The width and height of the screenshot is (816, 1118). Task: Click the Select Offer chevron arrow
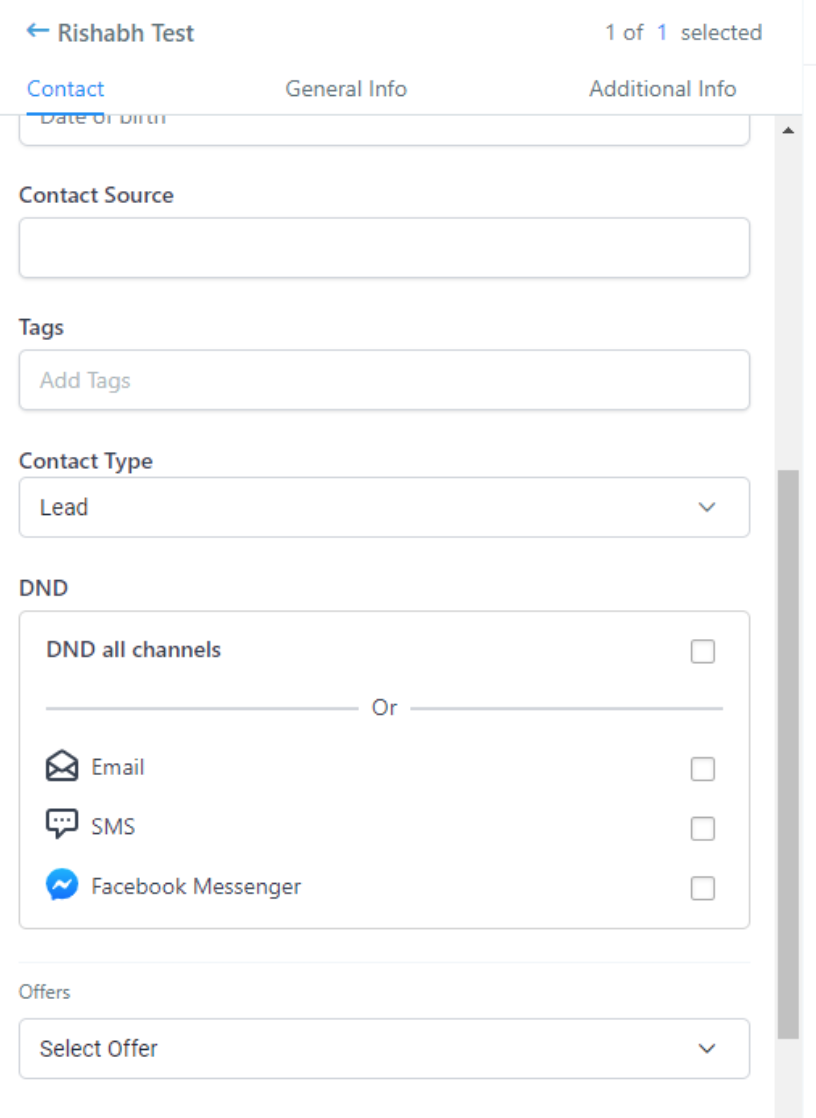[707, 1049]
